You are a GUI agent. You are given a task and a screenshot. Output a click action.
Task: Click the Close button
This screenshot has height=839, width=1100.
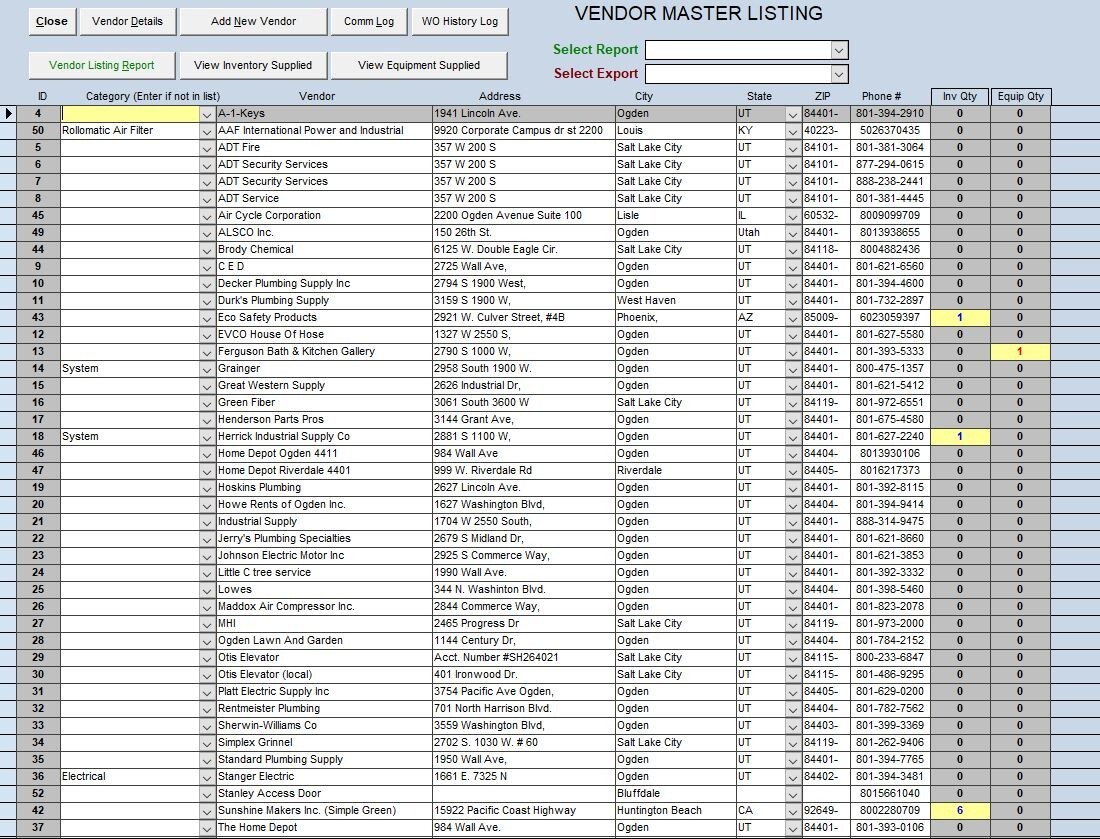(51, 20)
